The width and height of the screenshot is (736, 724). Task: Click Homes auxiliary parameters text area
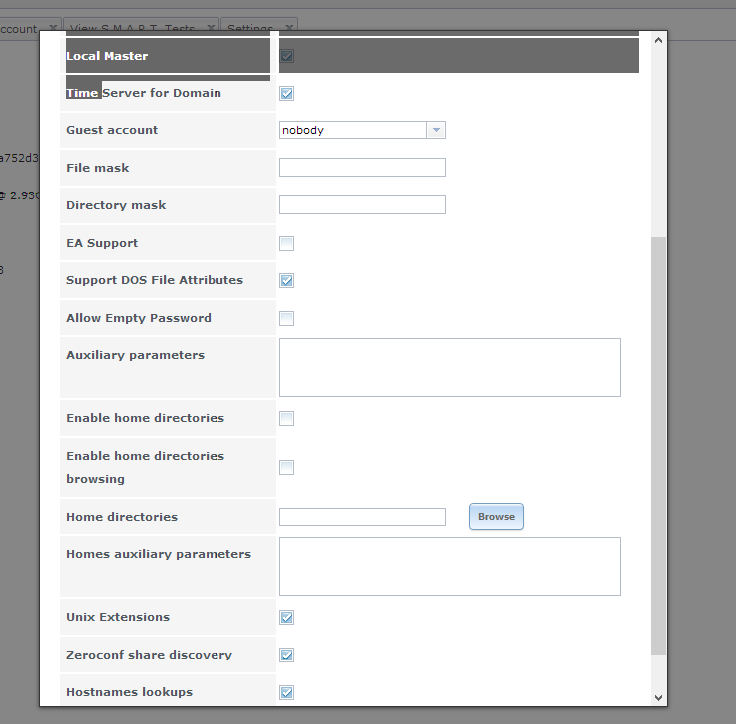pyautogui.click(x=450, y=566)
